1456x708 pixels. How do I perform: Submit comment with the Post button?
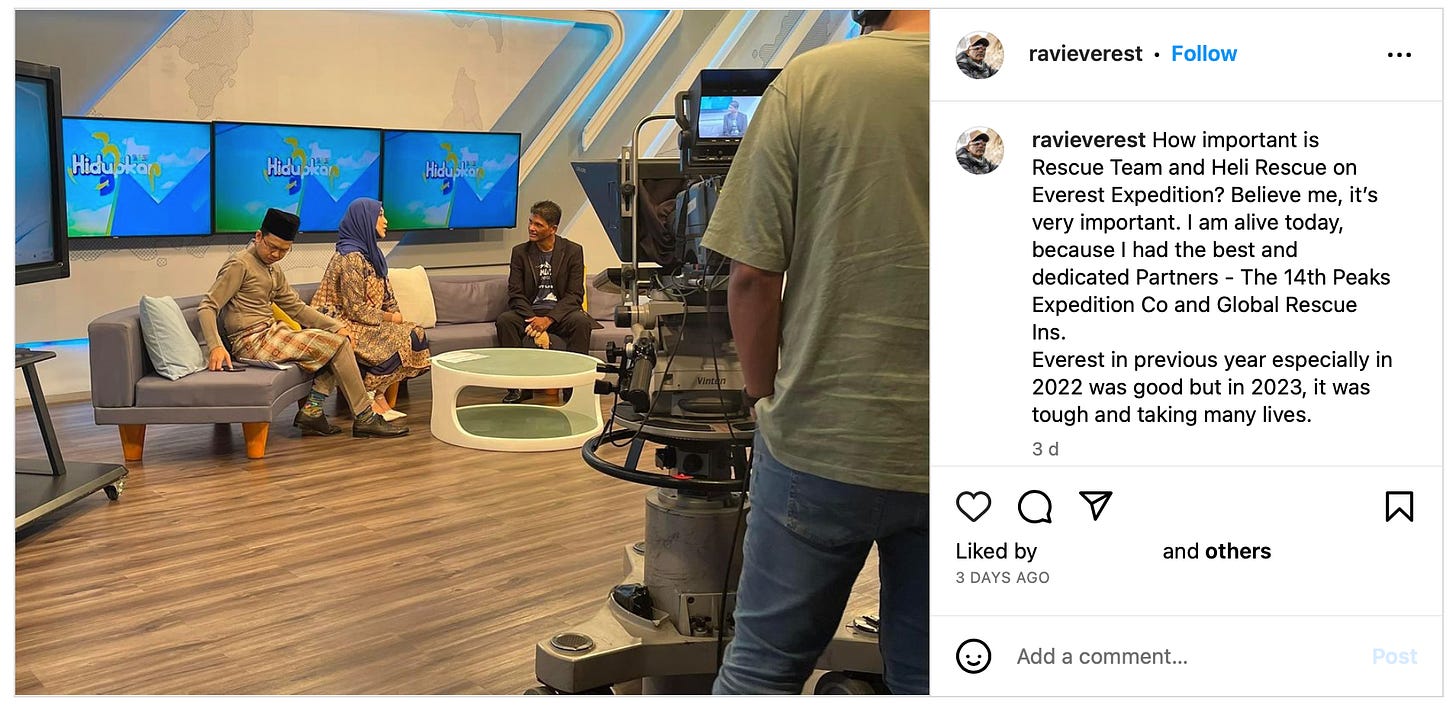(1394, 657)
